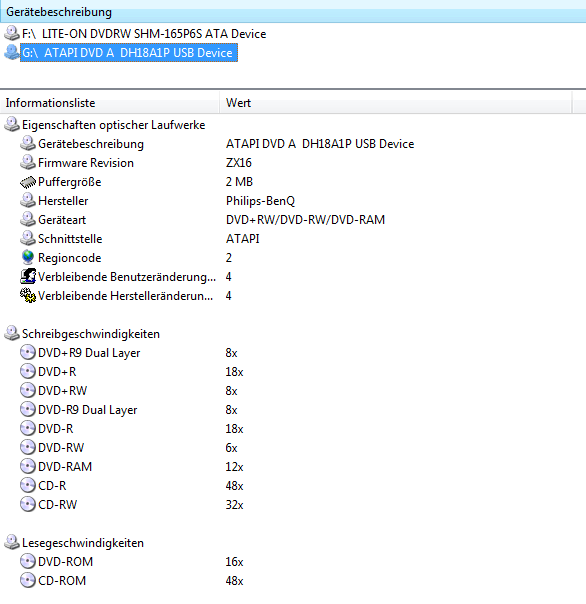Screen dimensions: 586x604
Task: Click the user icon for Verbleibende Benutzeränderungen
Action: pyautogui.click(x=28, y=277)
